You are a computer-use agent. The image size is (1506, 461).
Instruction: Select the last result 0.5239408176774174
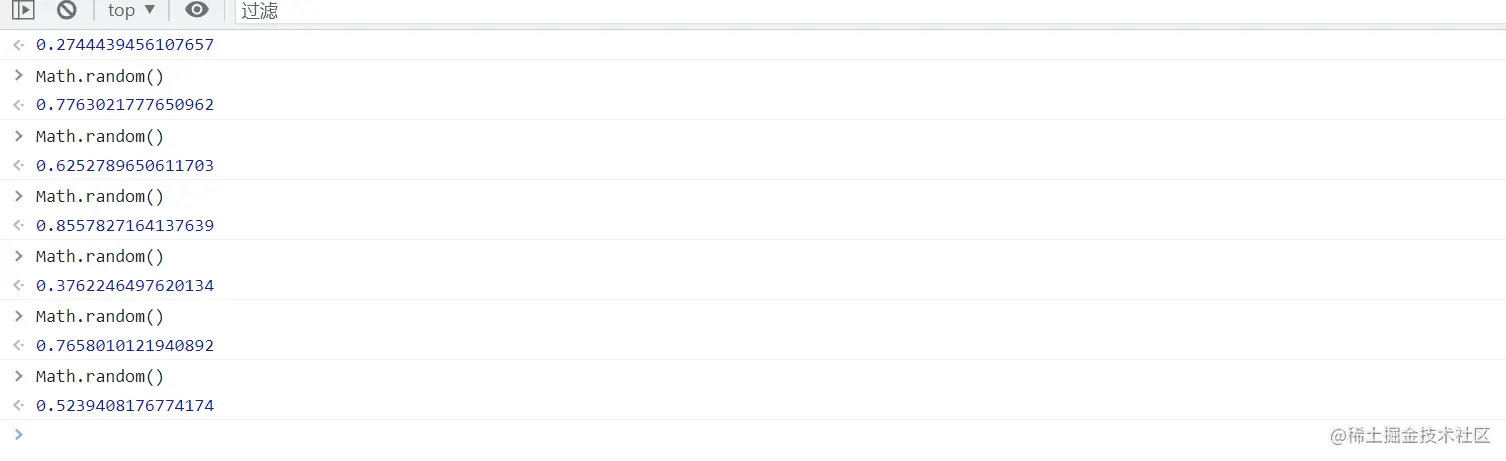[125, 405]
